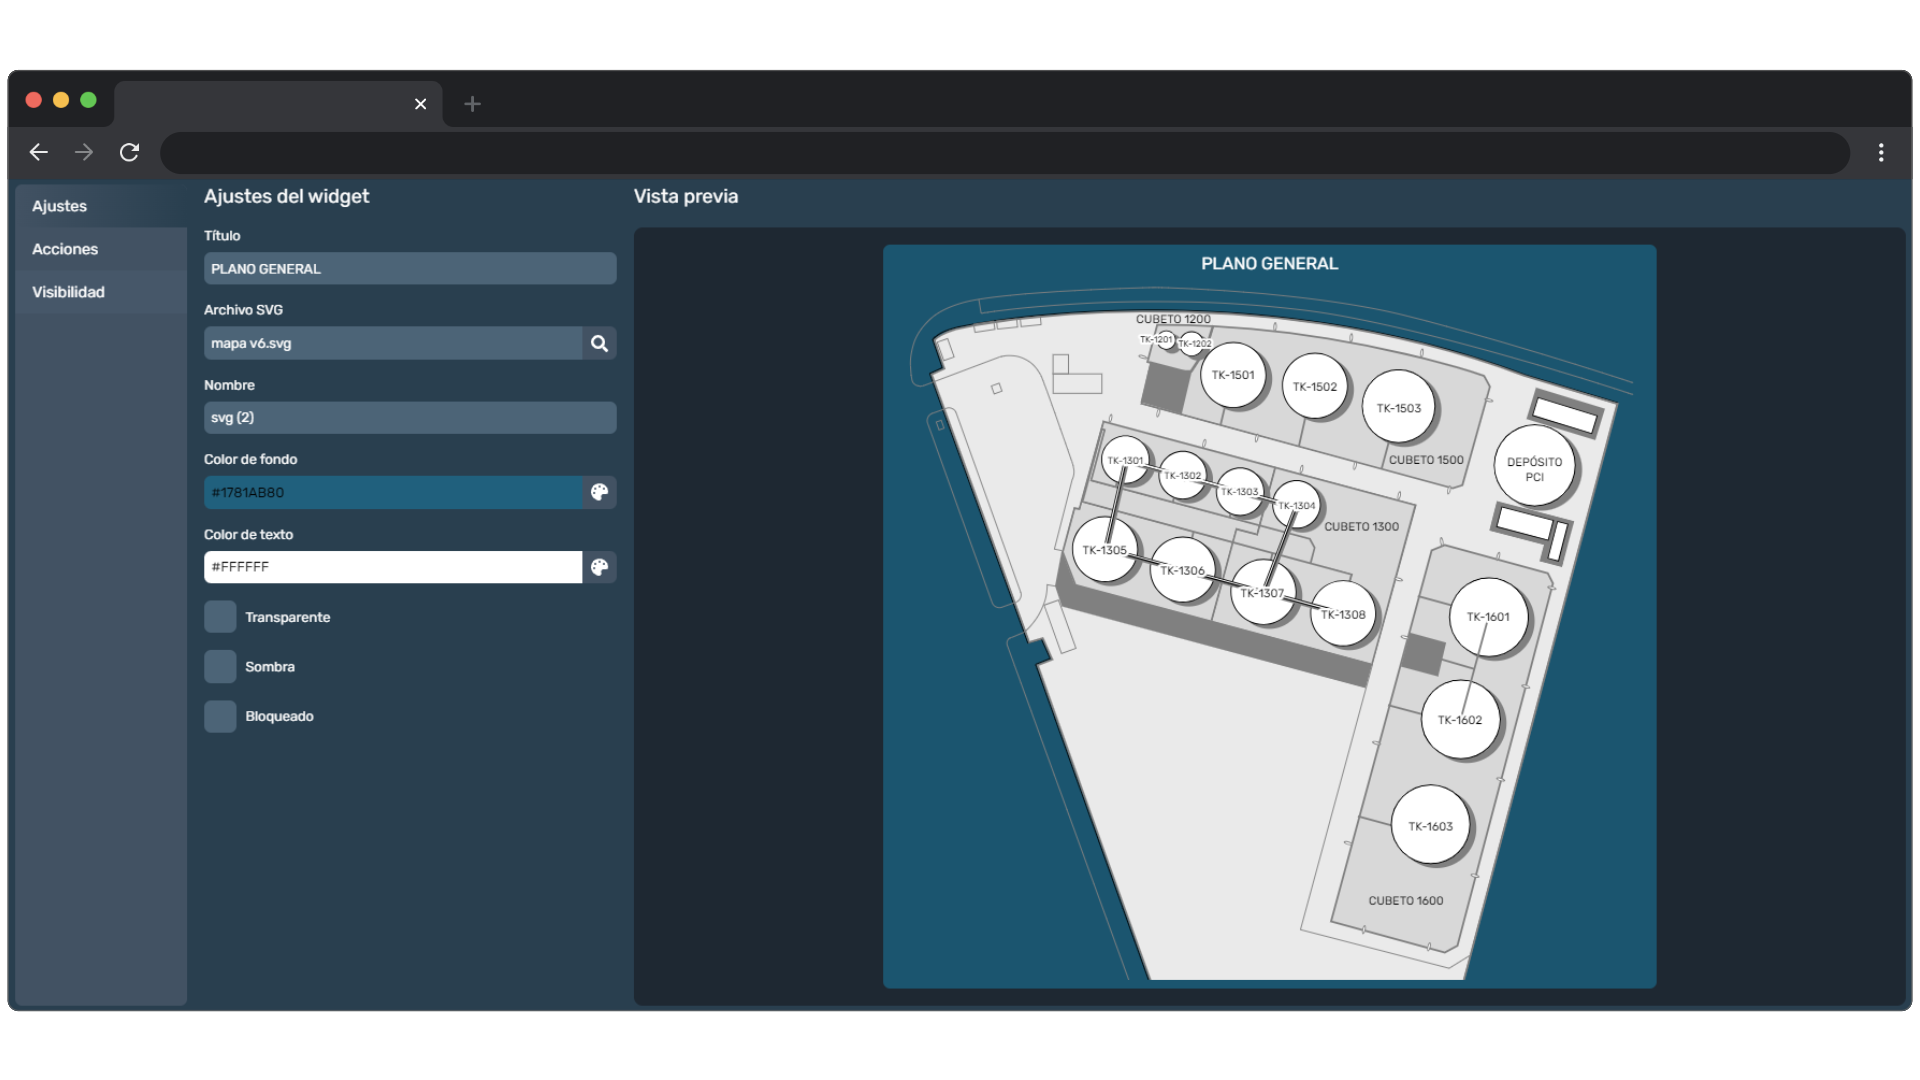Click the Título input field
Image resolution: width=1920 pixels, height=1080 pixels.
(x=410, y=268)
